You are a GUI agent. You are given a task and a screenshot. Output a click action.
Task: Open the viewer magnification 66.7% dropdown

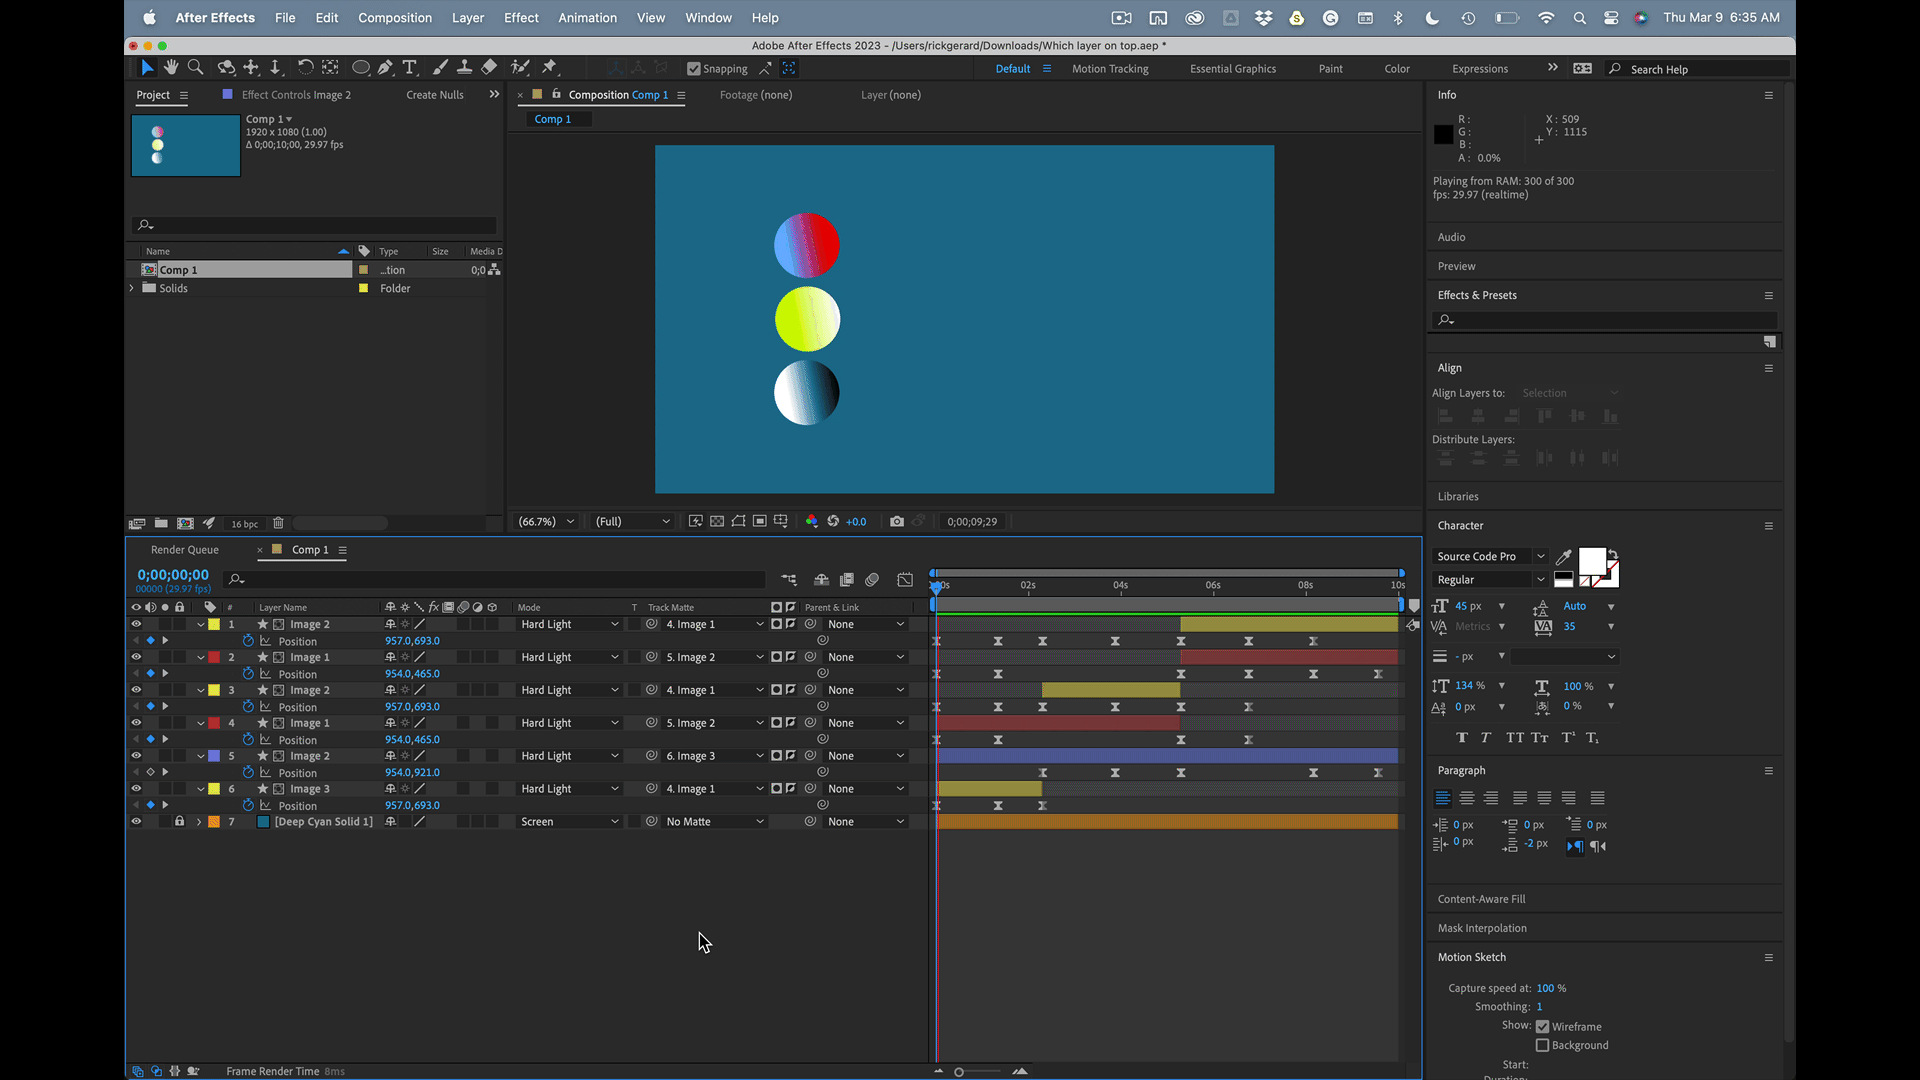click(x=546, y=521)
